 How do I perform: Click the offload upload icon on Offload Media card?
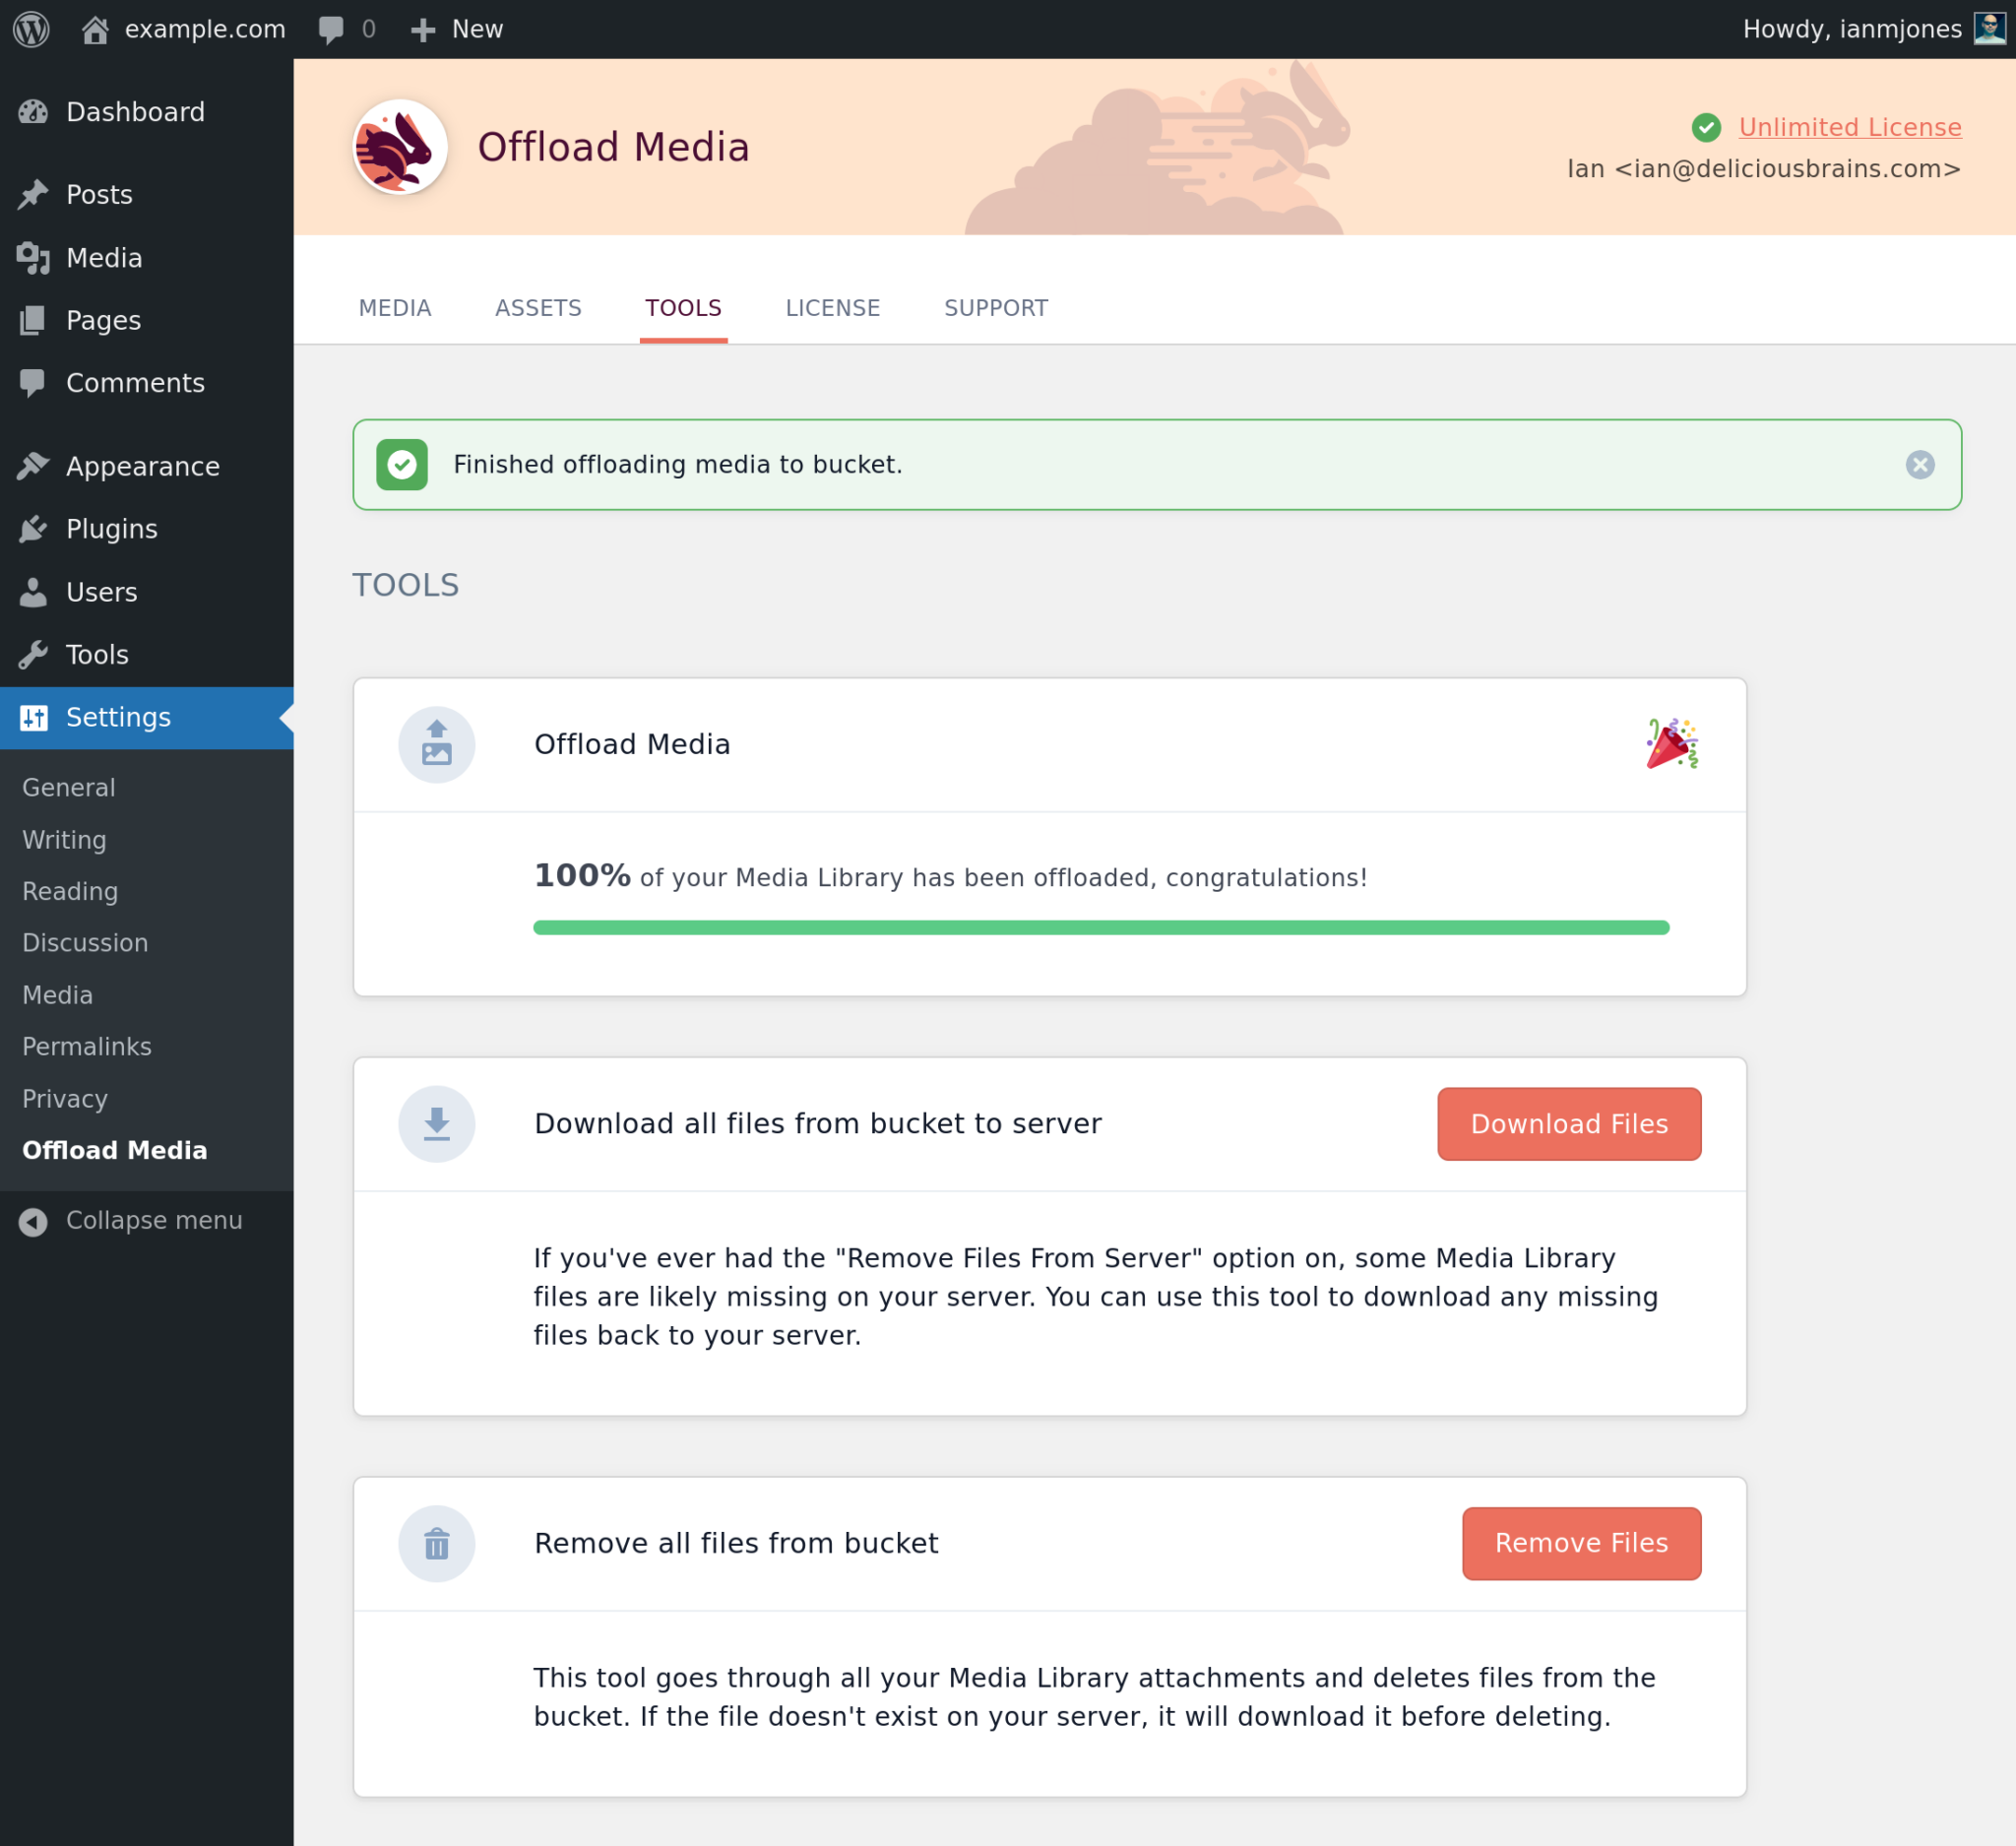click(x=437, y=744)
